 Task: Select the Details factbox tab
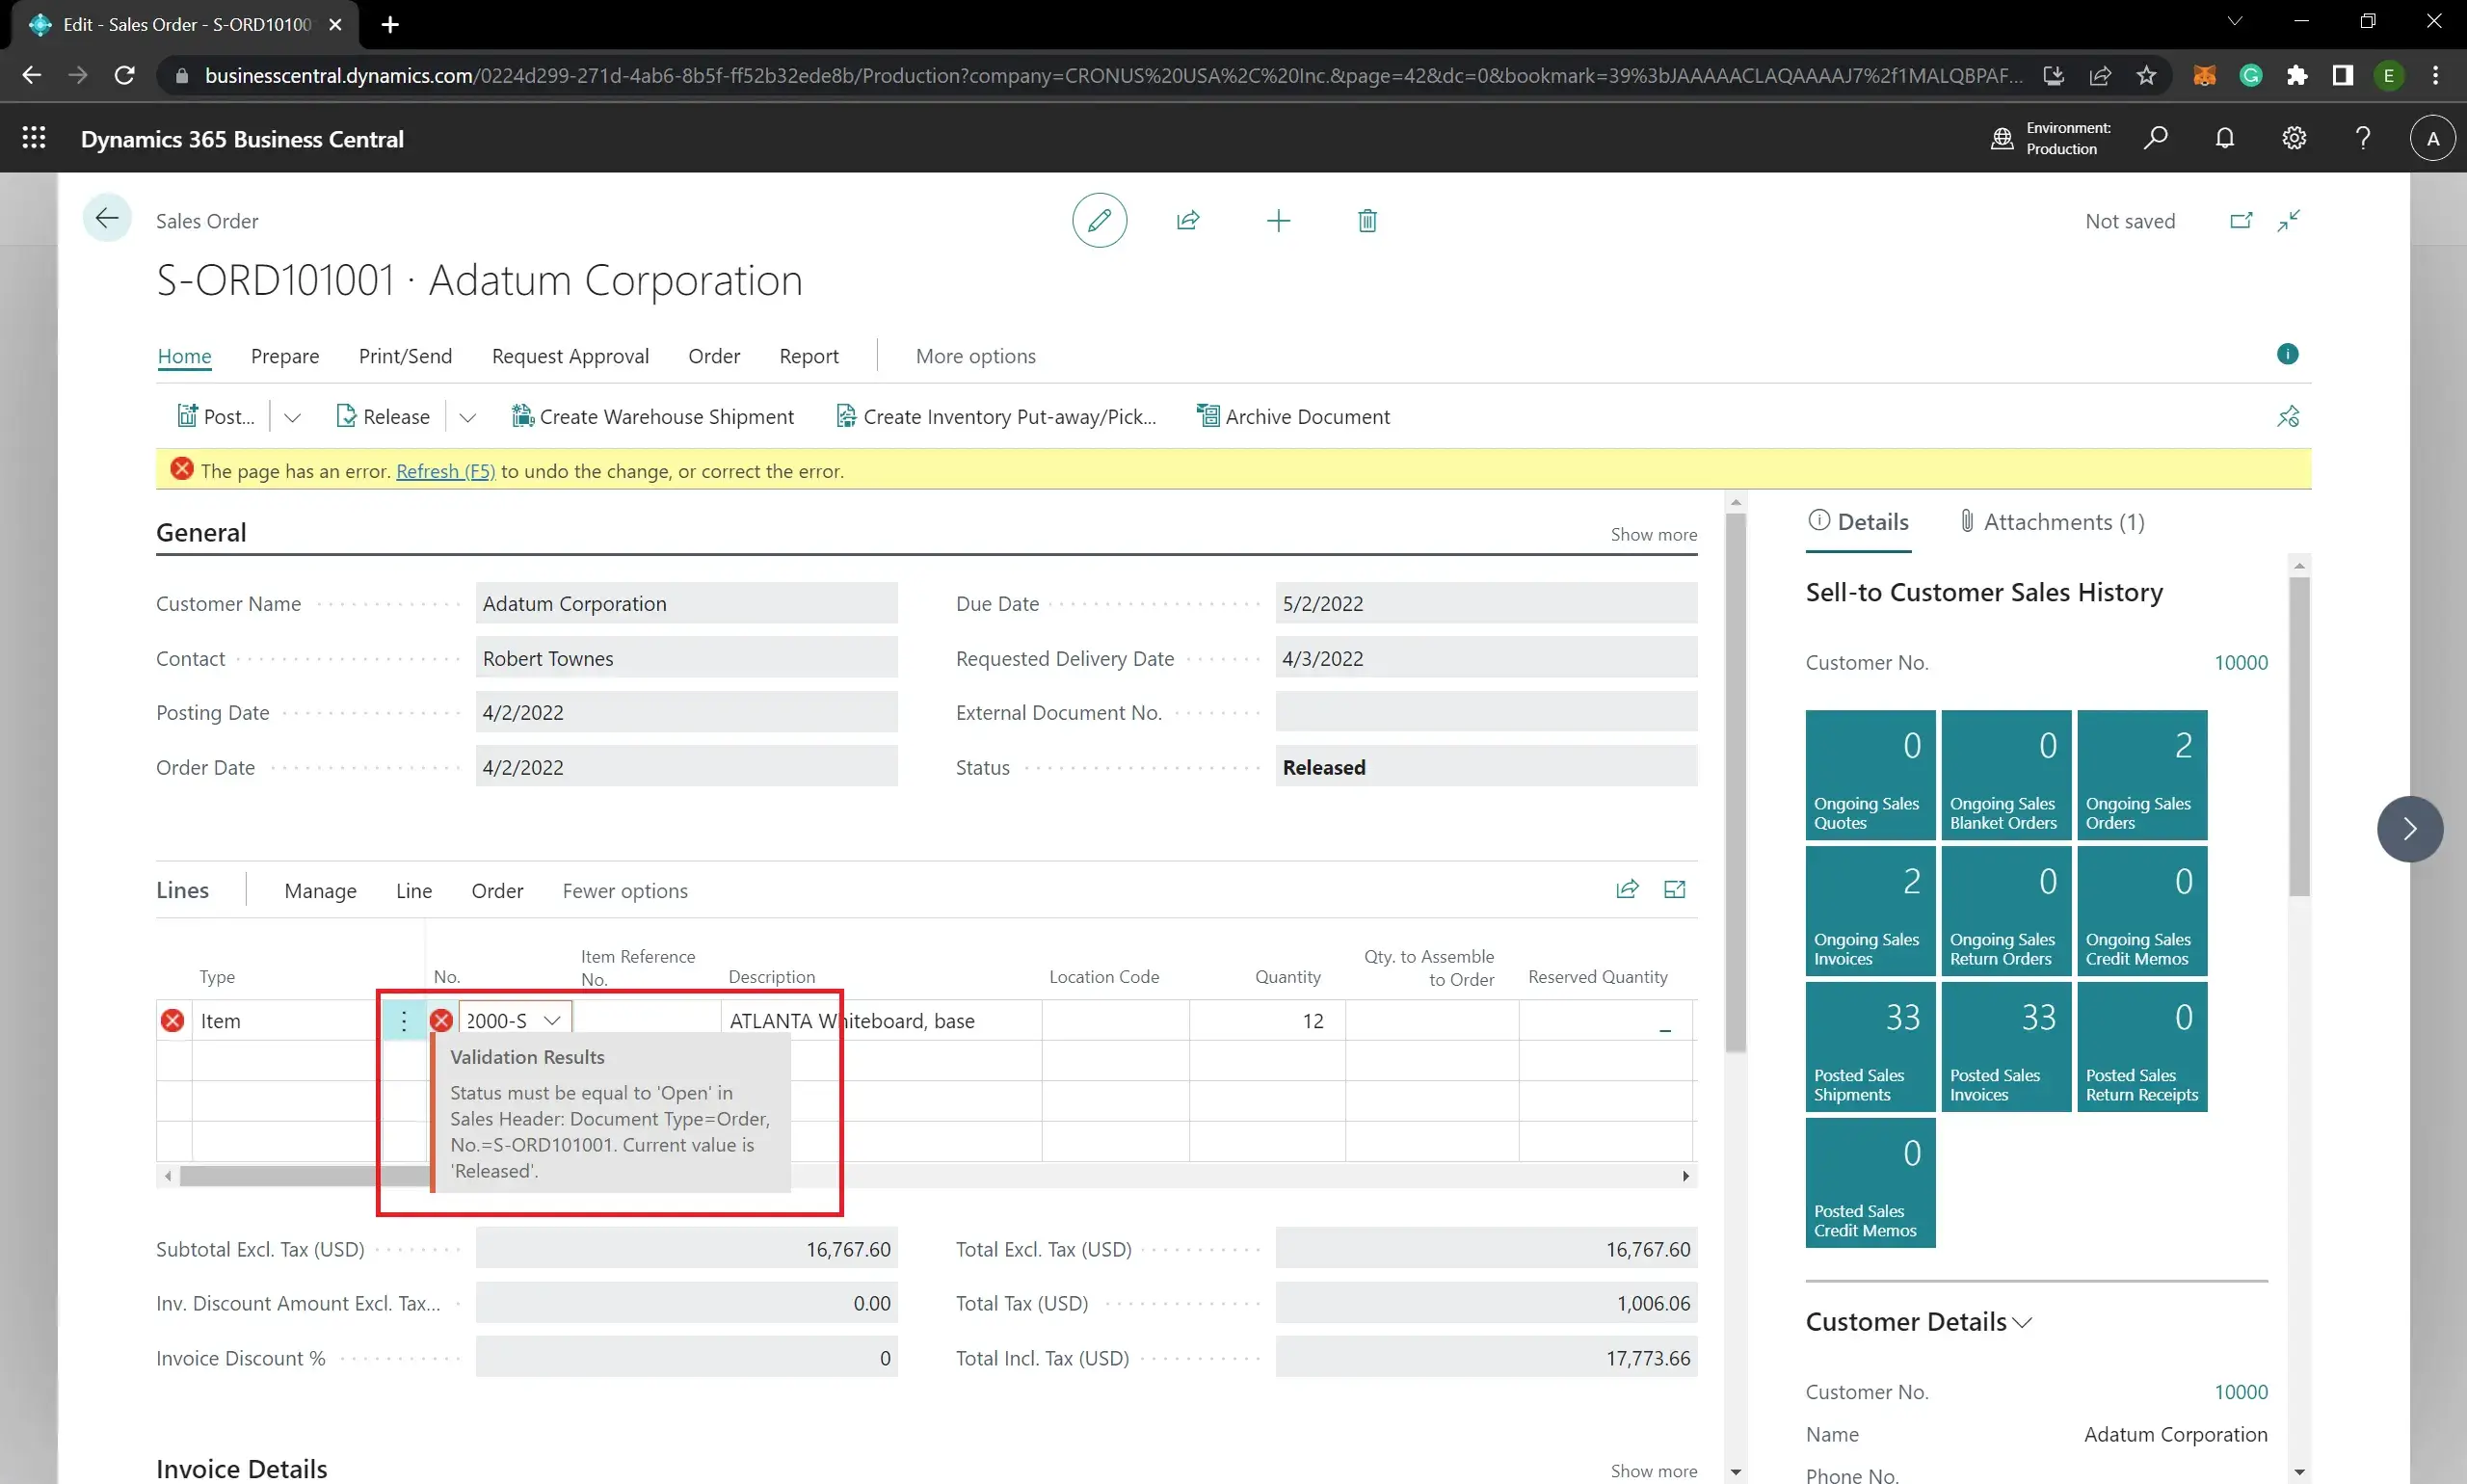[x=1859, y=522]
